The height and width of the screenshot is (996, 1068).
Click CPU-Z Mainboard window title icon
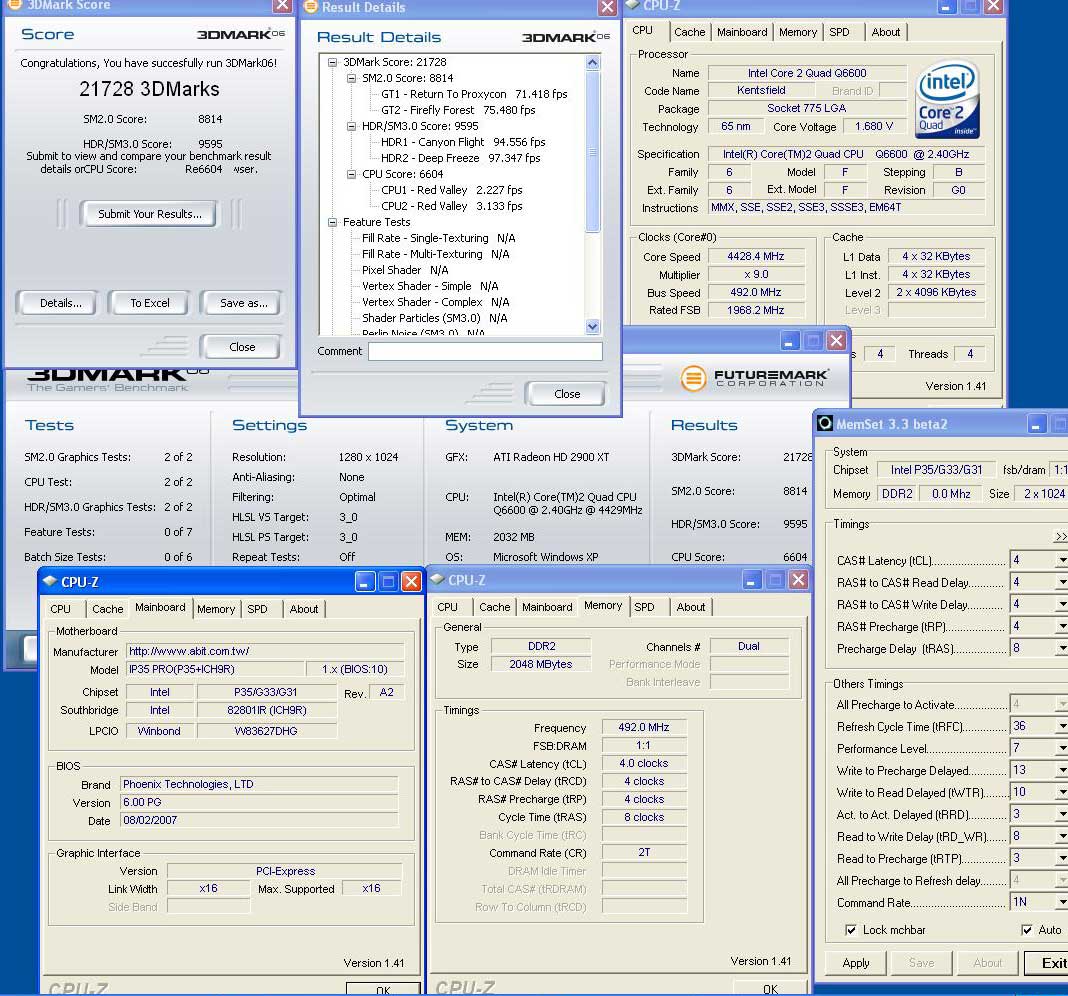(50, 581)
